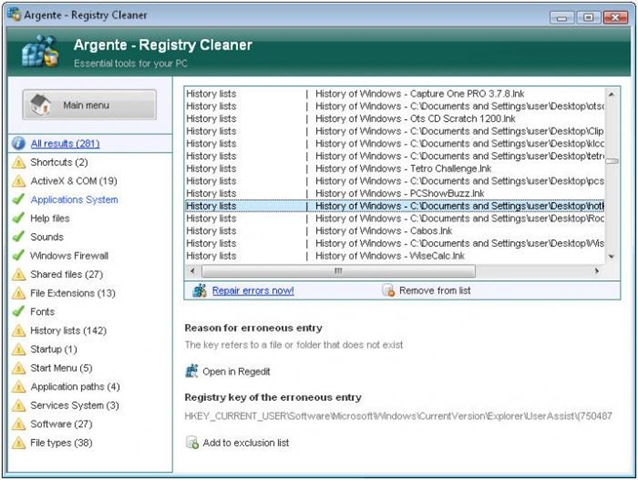Screen dimensions: 638x480
Task: Click the house icon on Main menu
Action: pyautogui.click(x=39, y=105)
